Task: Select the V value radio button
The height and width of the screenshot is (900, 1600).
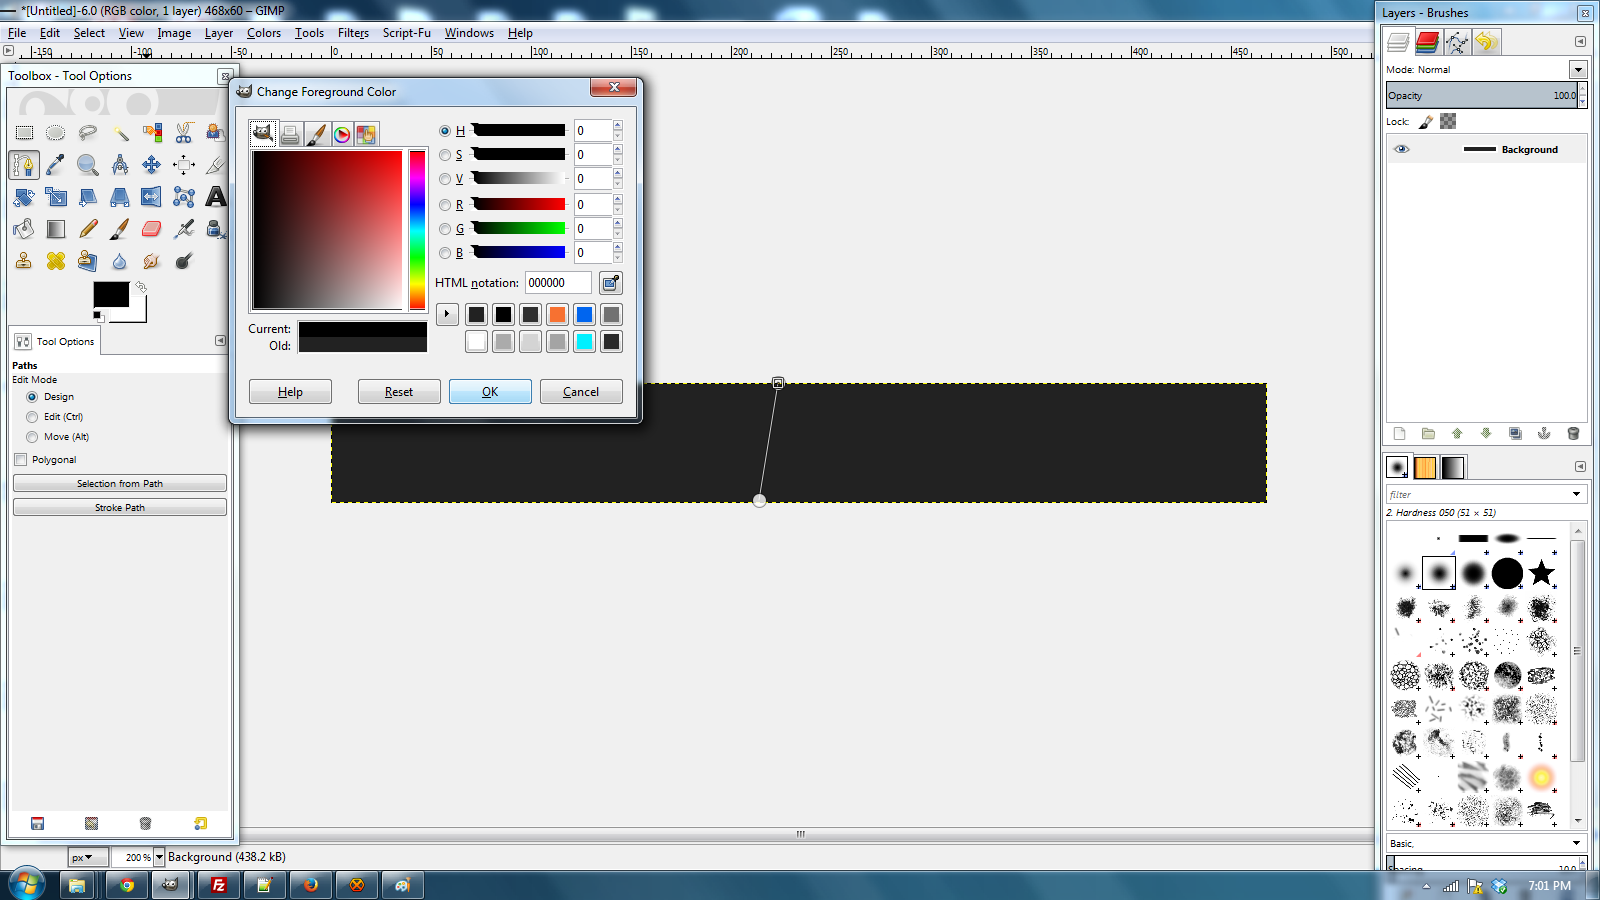Action: click(445, 179)
